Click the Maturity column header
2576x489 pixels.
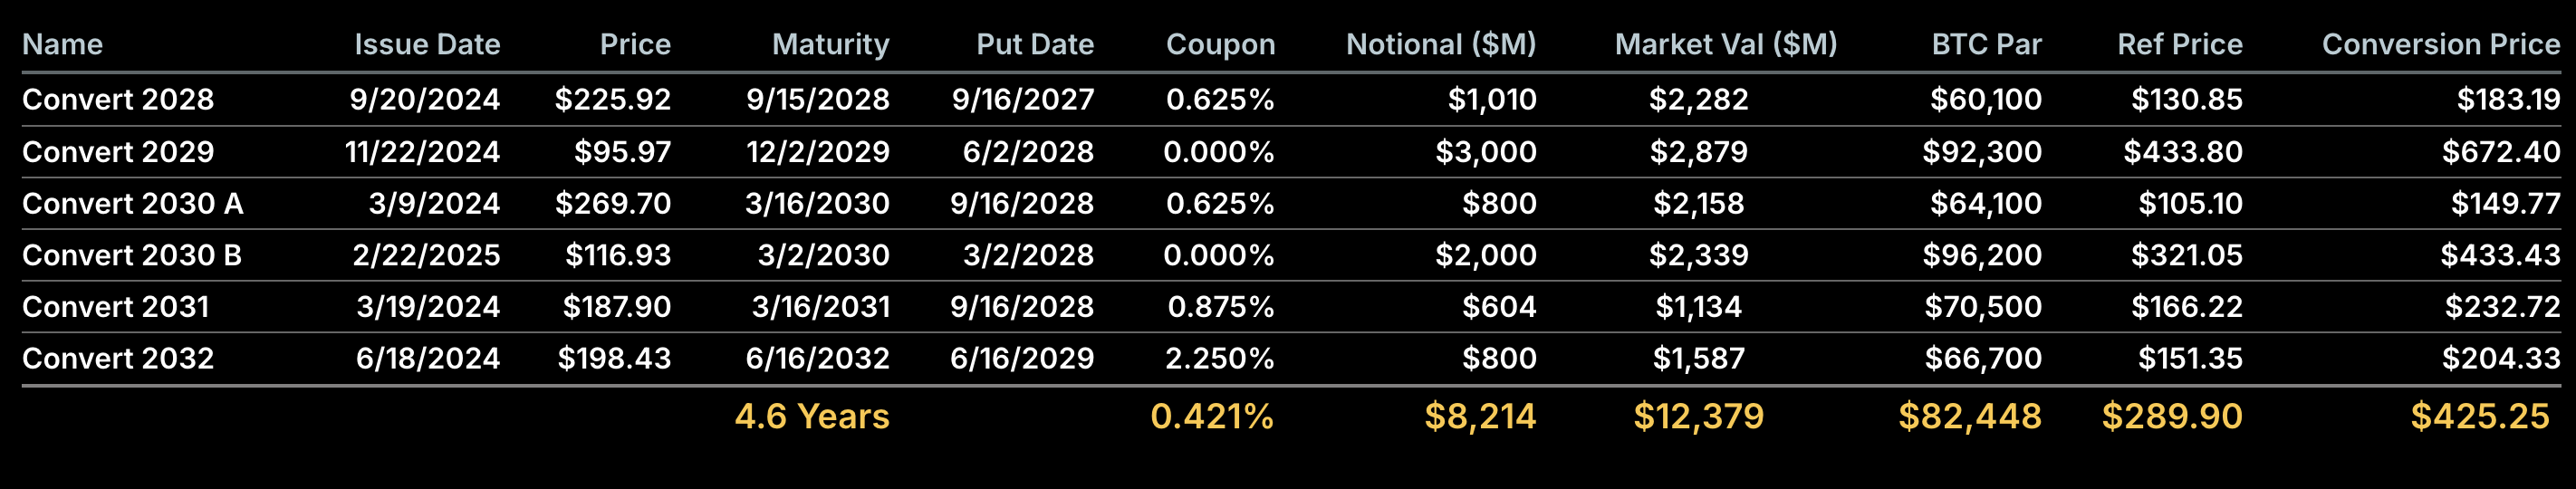click(x=830, y=44)
